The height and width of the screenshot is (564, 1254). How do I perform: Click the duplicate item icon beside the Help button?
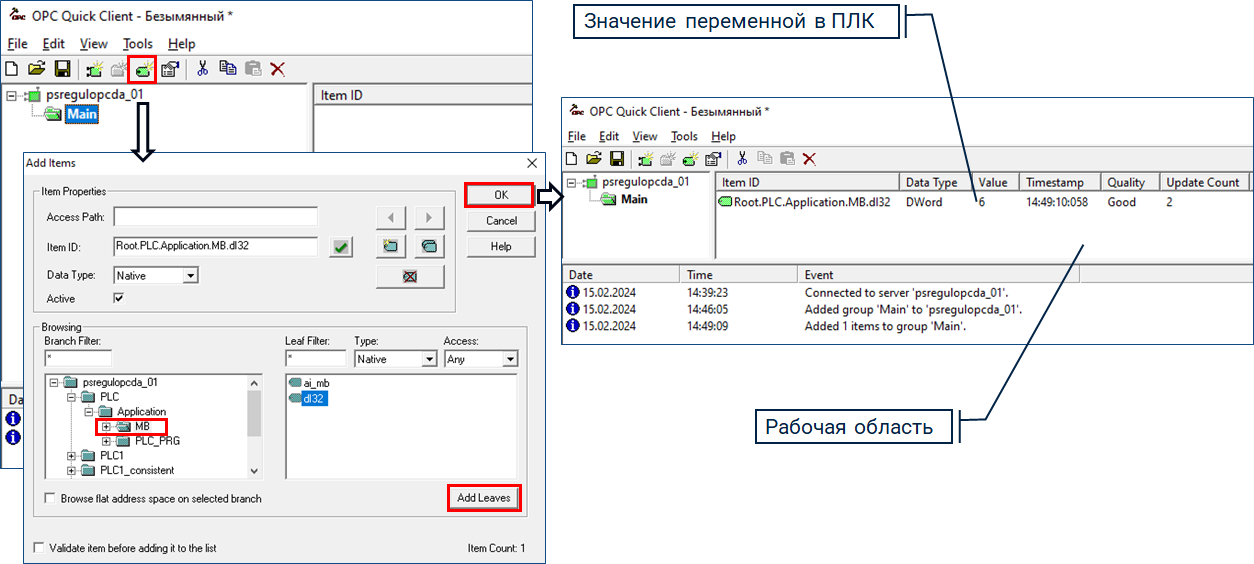coord(429,246)
